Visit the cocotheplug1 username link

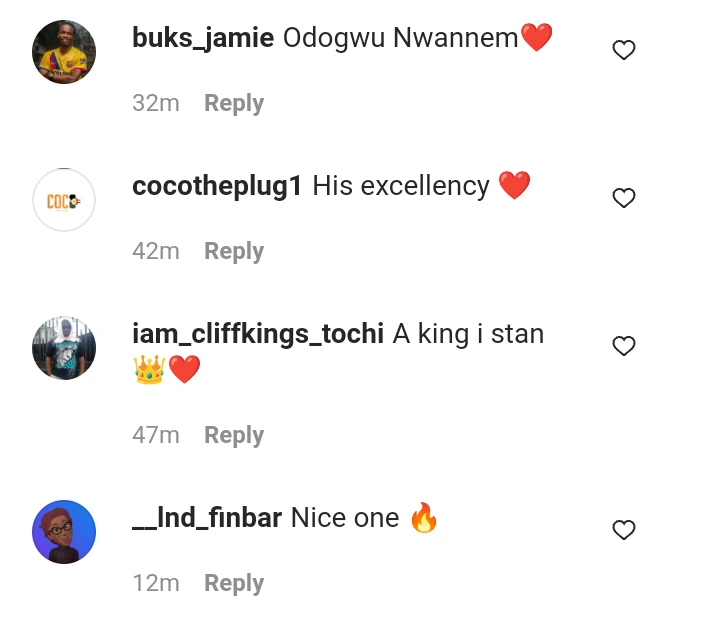217,186
